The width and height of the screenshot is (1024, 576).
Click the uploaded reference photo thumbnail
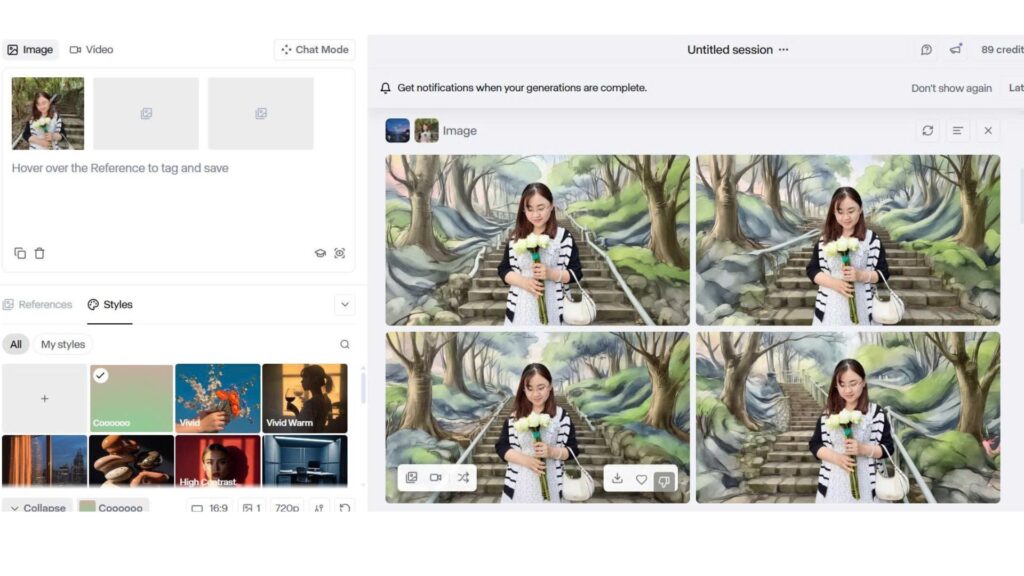click(x=47, y=113)
